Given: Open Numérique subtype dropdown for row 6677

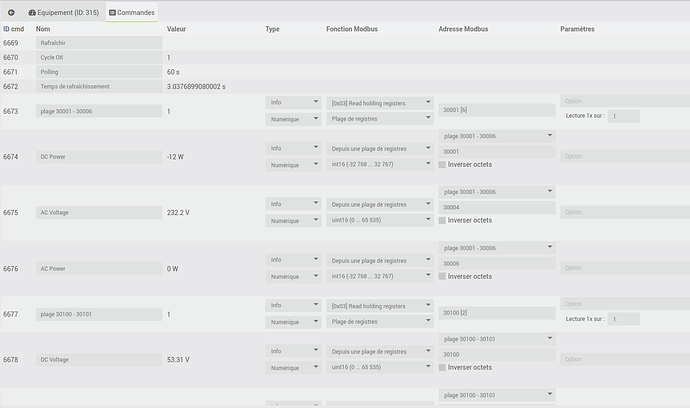Looking at the screenshot, I should pyautogui.click(x=293, y=322).
